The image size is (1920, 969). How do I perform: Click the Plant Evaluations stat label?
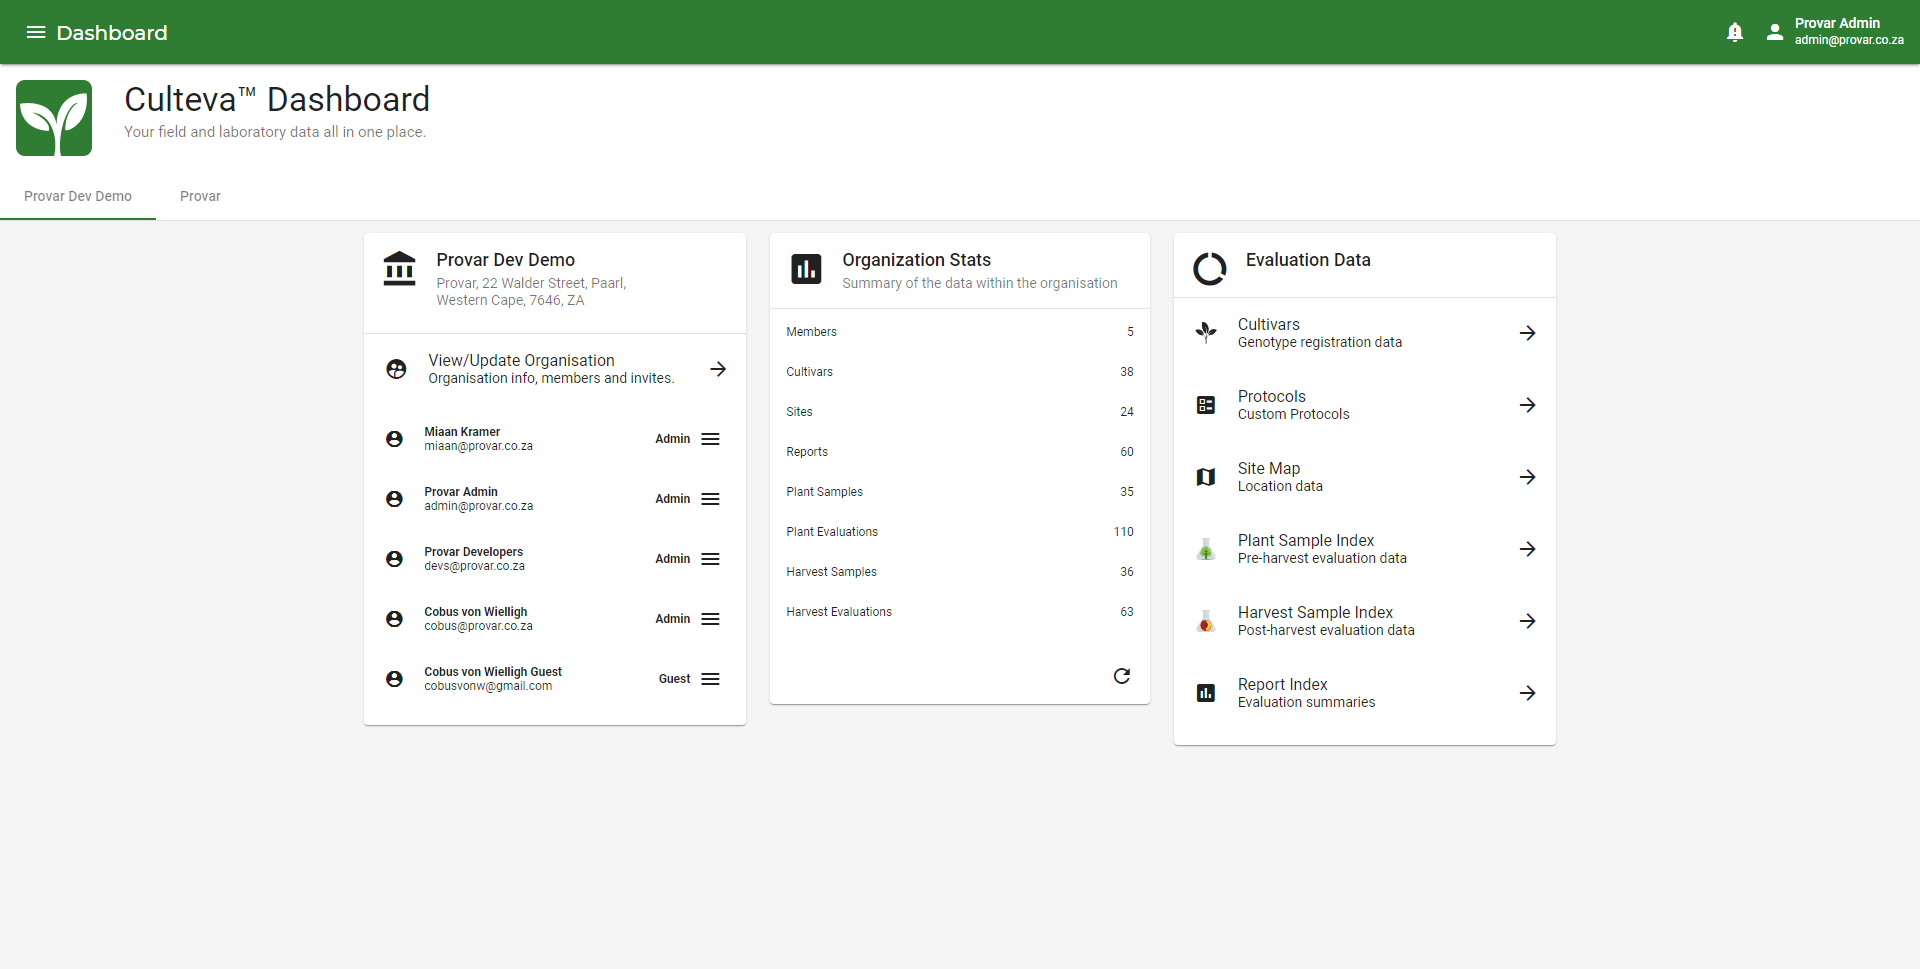[832, 532]
